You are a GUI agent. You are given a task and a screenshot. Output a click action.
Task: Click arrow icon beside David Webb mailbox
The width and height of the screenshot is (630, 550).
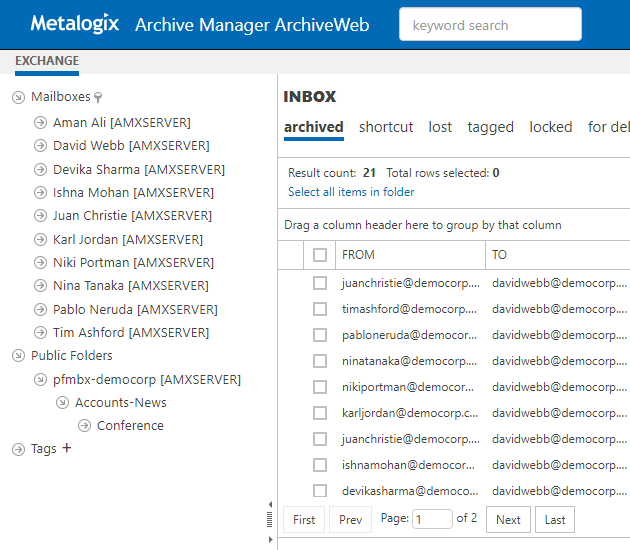40,146
